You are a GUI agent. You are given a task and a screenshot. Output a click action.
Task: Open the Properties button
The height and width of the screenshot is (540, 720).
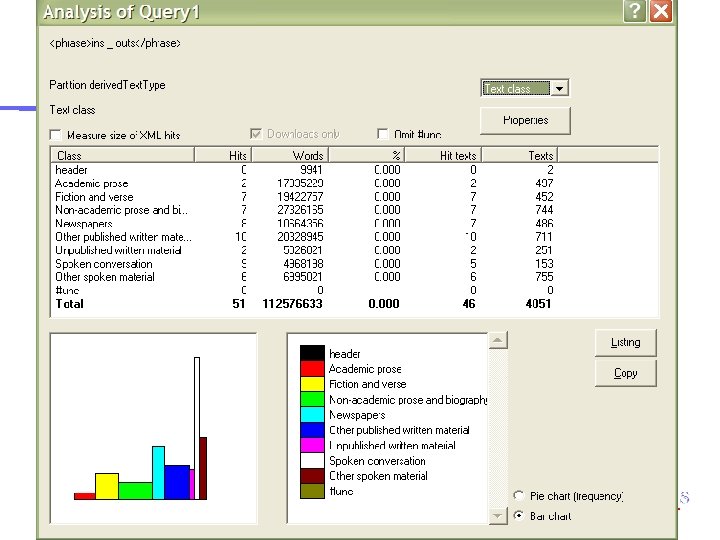525,120
